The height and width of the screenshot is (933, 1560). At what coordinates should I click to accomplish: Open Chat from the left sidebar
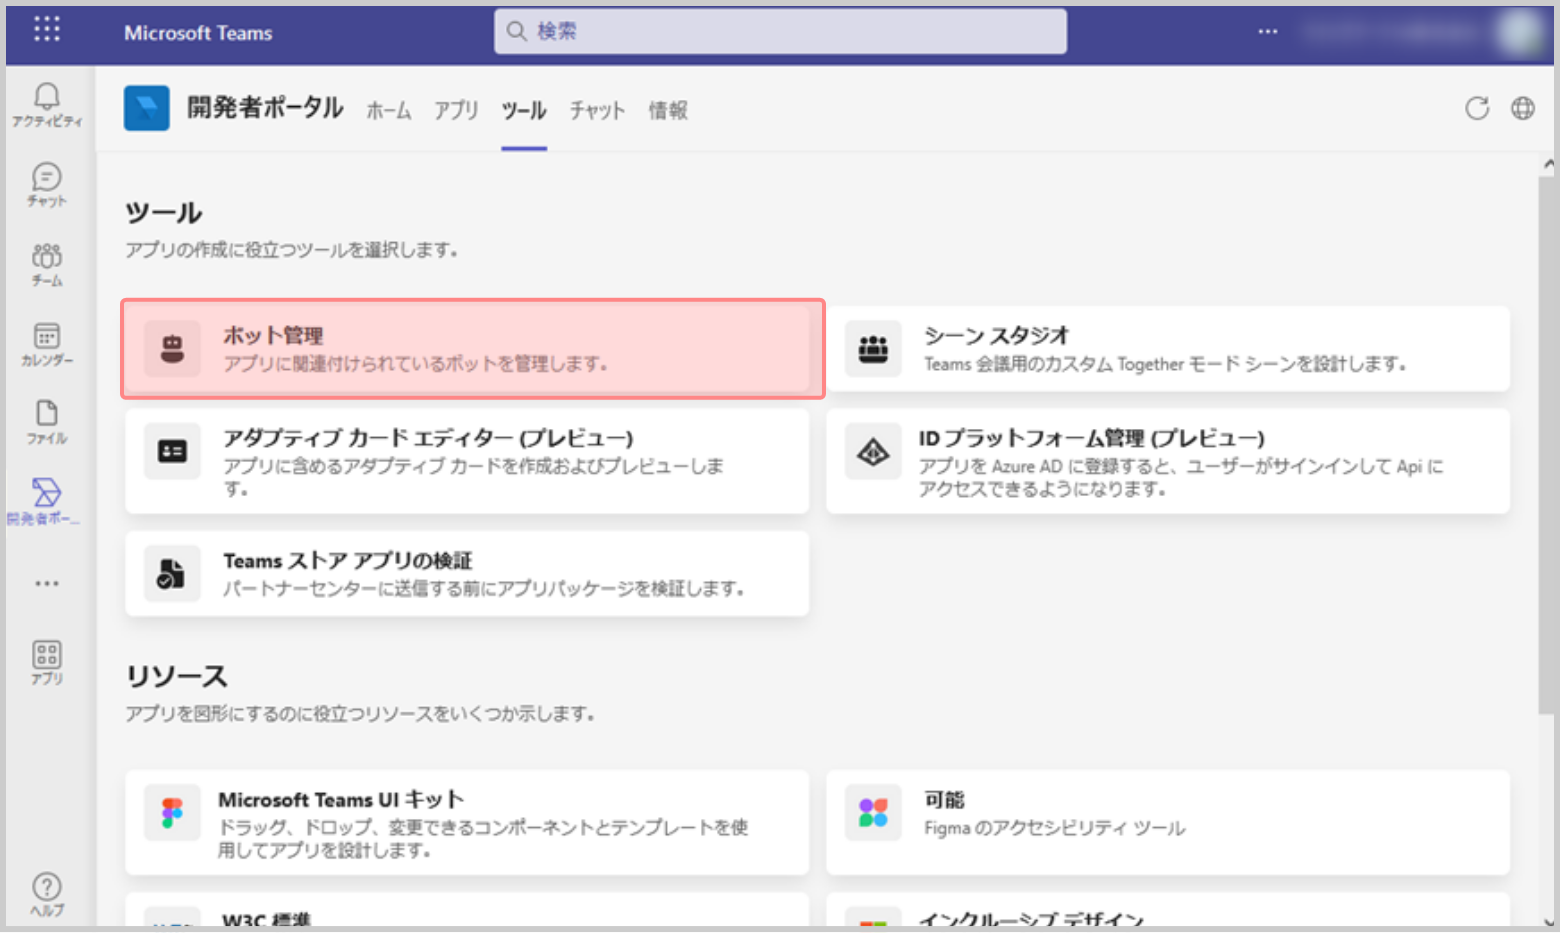click(x=46, y=184)
